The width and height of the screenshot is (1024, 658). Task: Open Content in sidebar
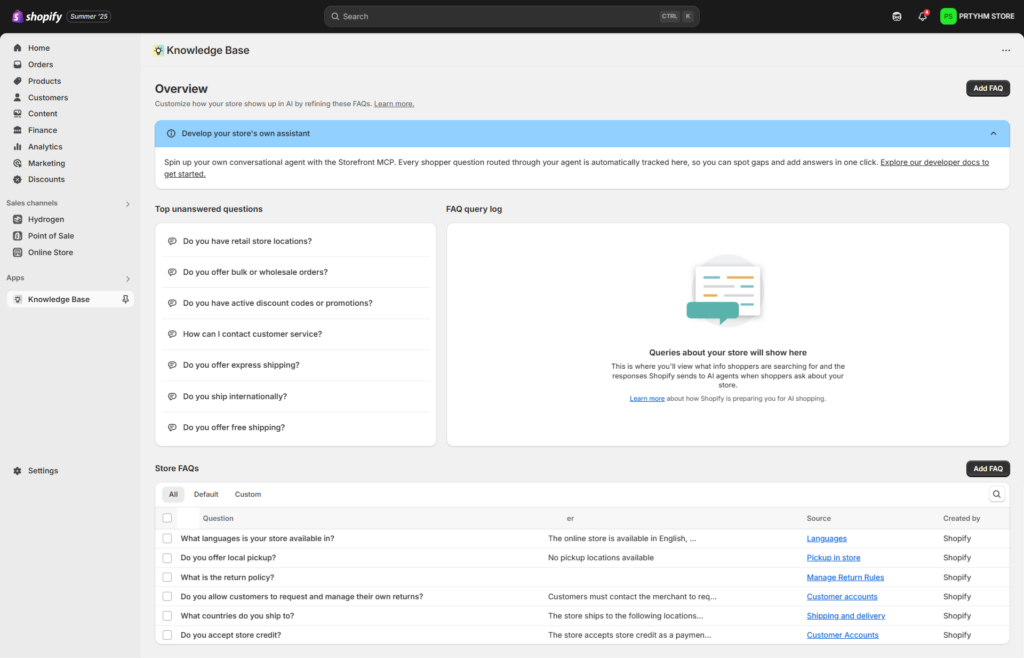pyautogui.click(x=42, y=114)
